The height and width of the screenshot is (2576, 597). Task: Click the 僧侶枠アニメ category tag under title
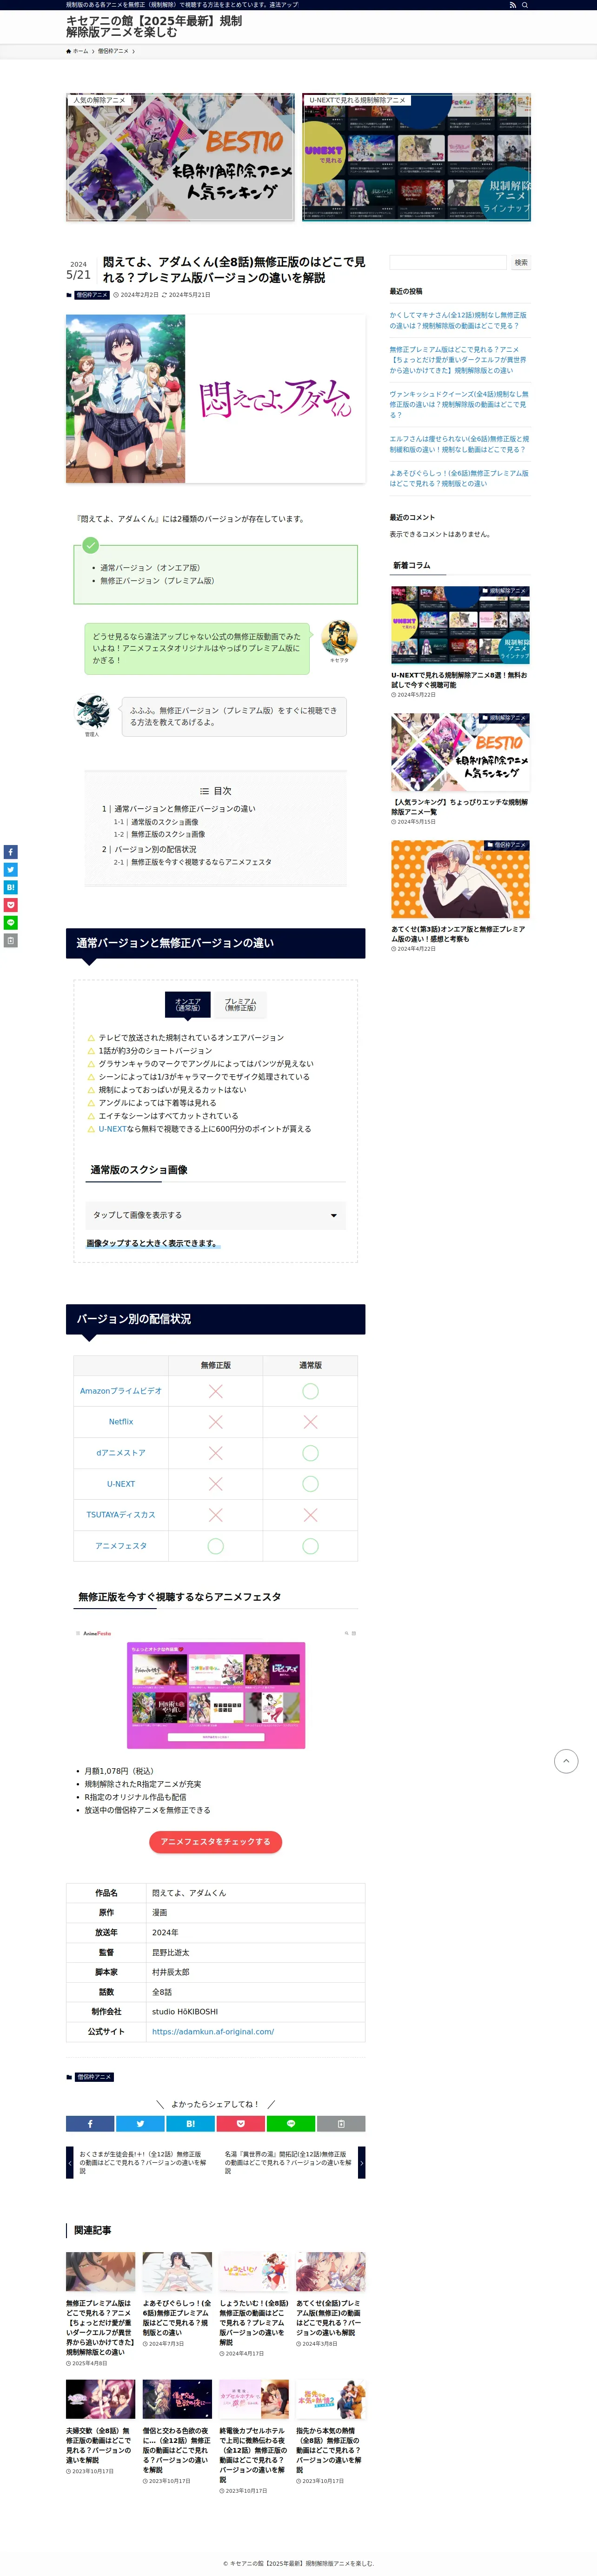[91, 295]
